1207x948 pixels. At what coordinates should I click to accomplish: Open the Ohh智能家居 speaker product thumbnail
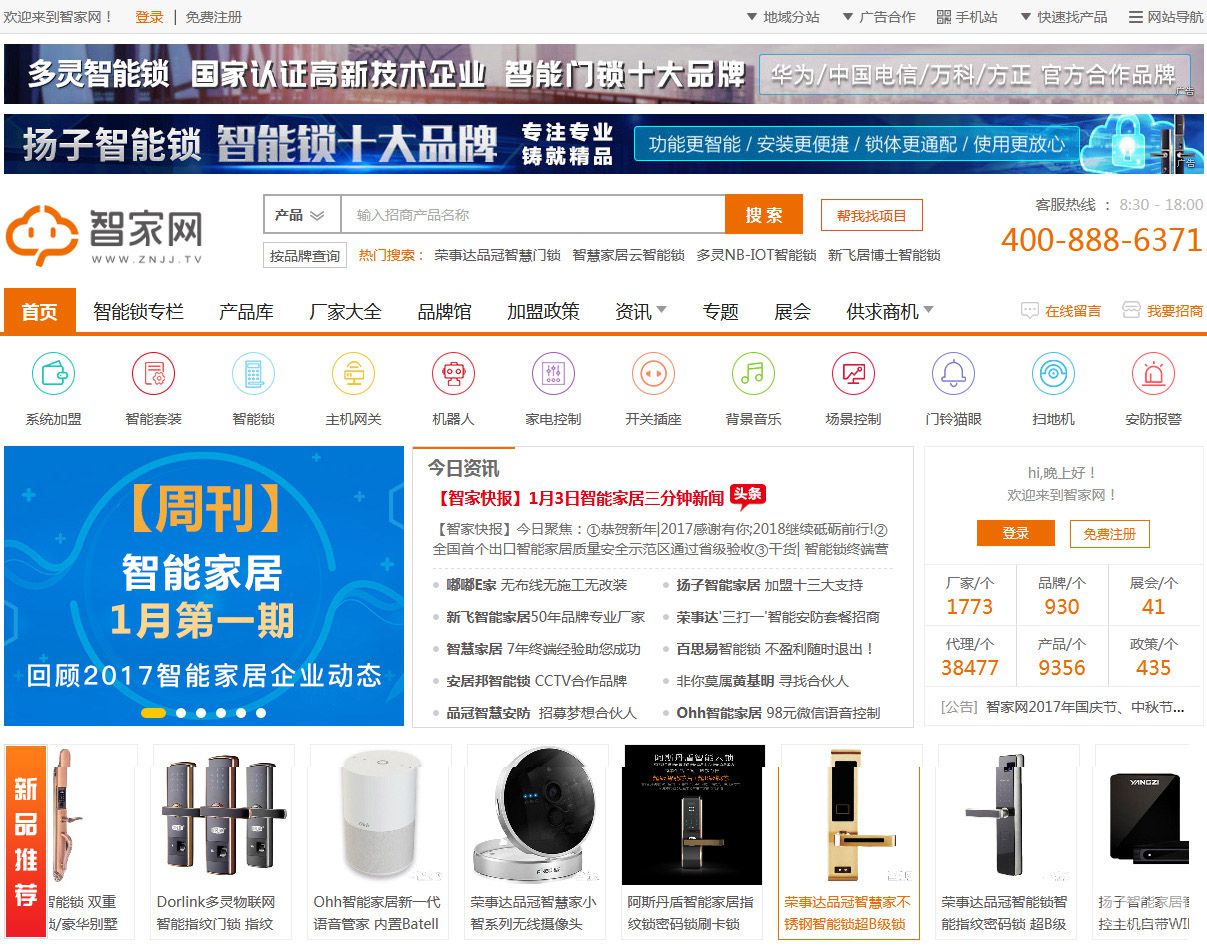[x=379, y=815]
